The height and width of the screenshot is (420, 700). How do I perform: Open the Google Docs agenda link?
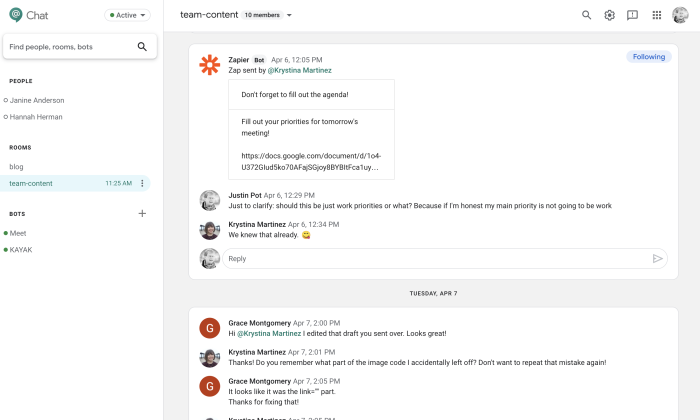tap(311, 162)
